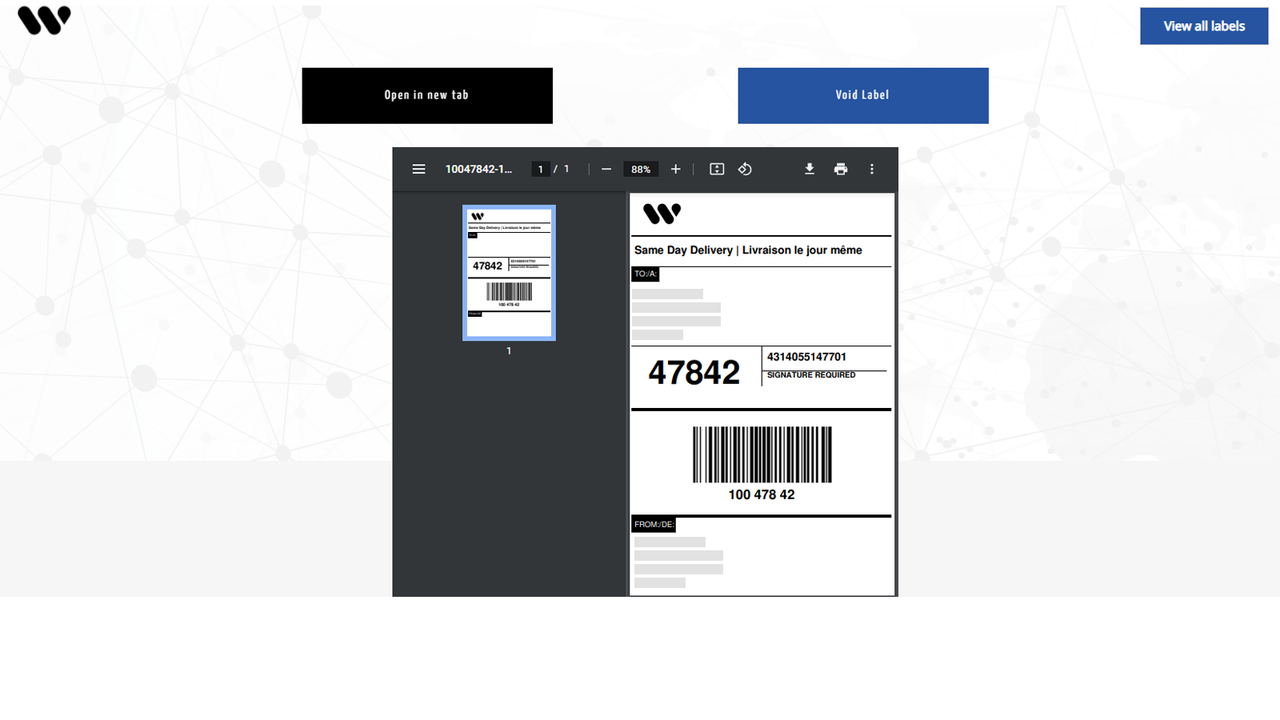Select the current zoom percentage display
Image resolution: width=1280 pixels, height=720 pixels.
coord(640,169)
